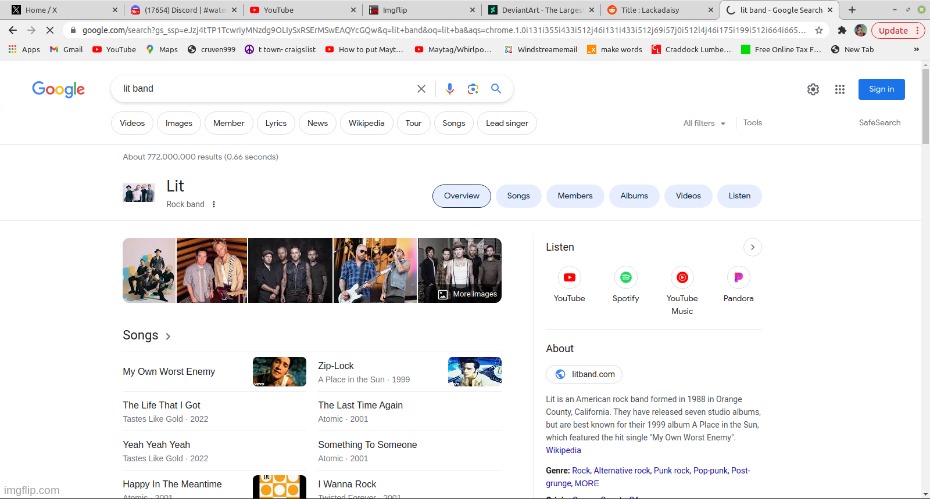Click the browser forward arrow
The width and height of the screenshot is (930, 499).
(x=31, y=30)
